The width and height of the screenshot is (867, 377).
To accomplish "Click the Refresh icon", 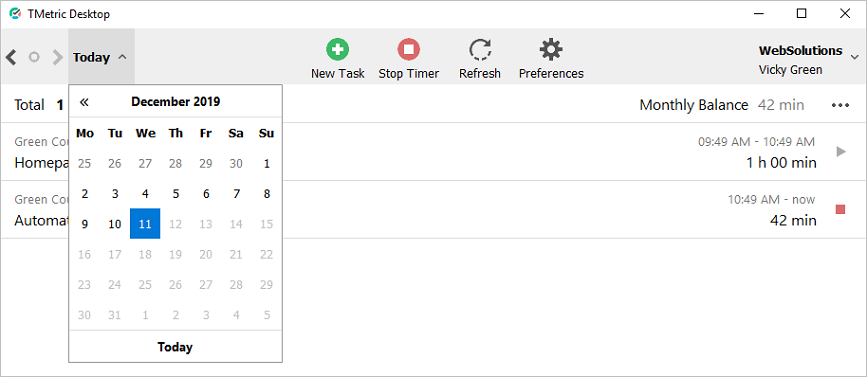I will [480, 49].
